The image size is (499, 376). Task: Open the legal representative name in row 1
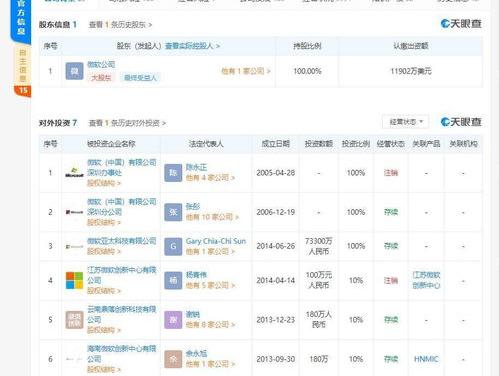click(196, 167)
